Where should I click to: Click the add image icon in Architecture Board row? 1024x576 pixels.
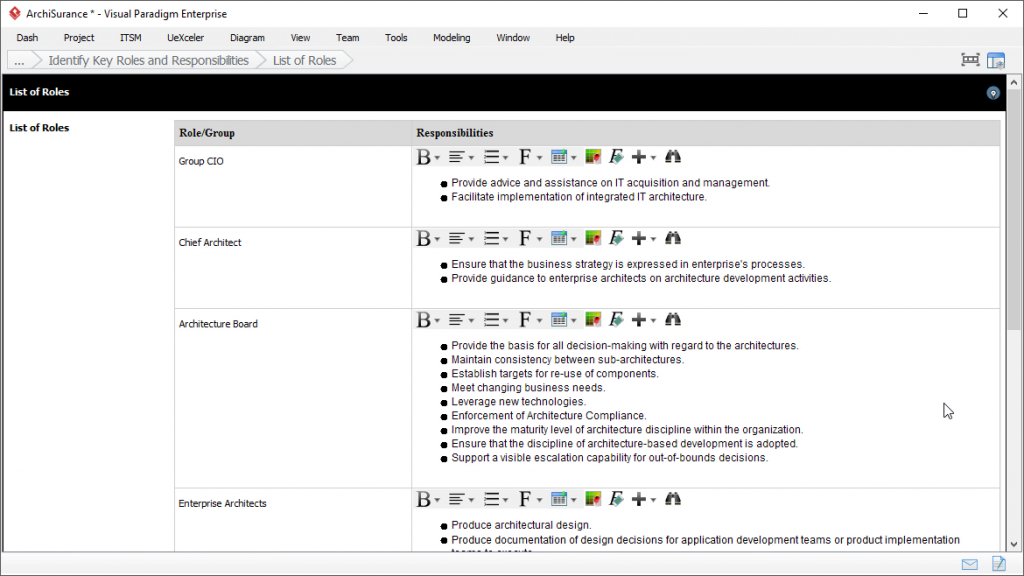point(593,320)
